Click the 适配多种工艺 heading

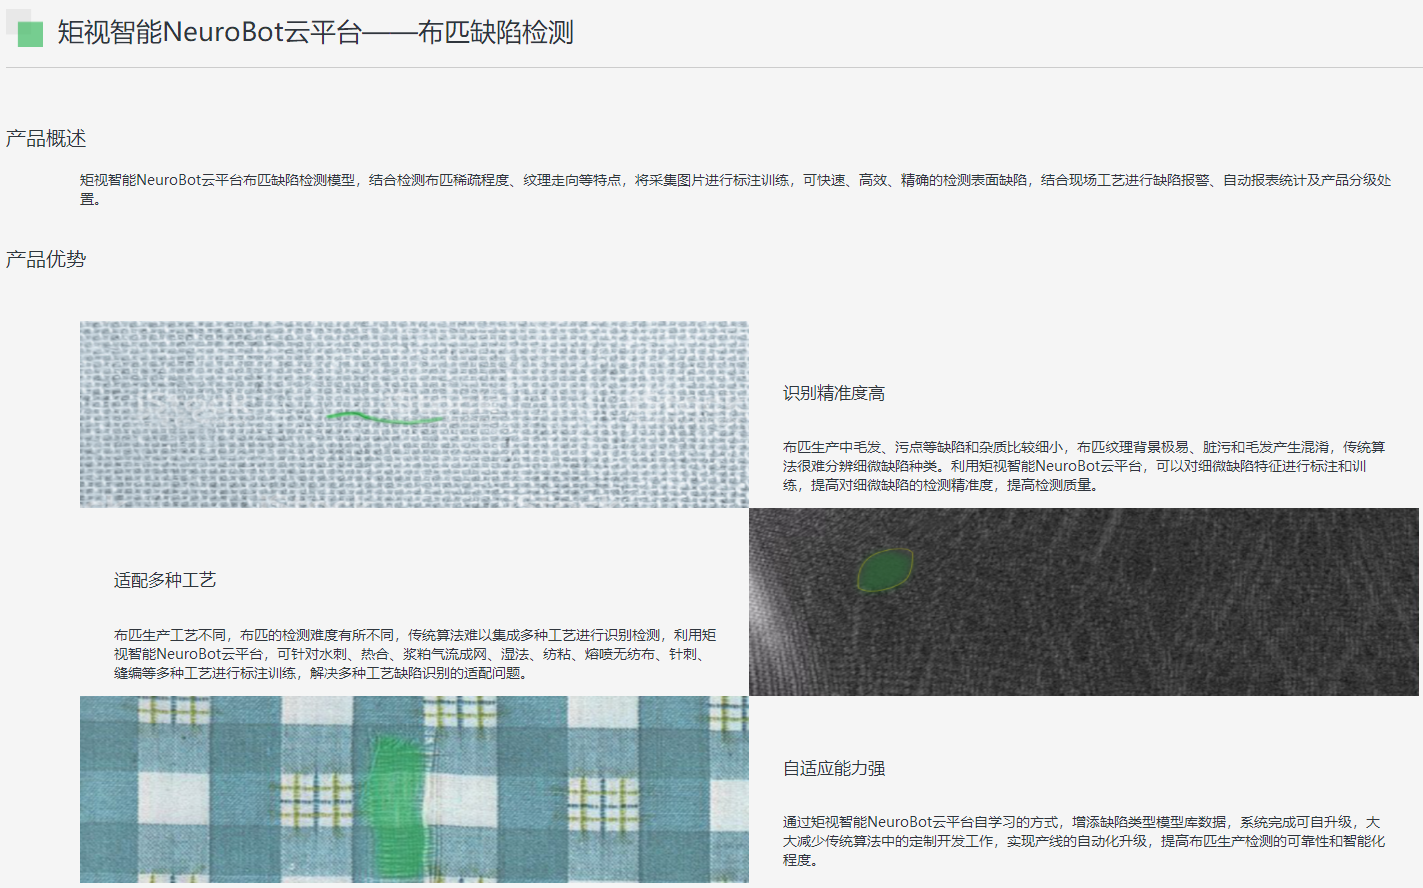click(x=165, y=580)
